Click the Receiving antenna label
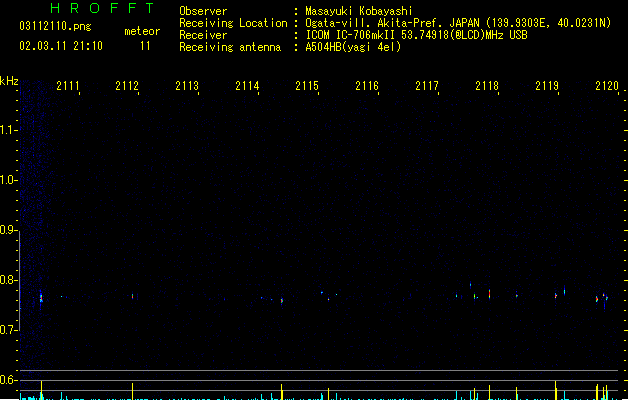The width and height of the screenshot is (629, 400). tap(230, 47)
